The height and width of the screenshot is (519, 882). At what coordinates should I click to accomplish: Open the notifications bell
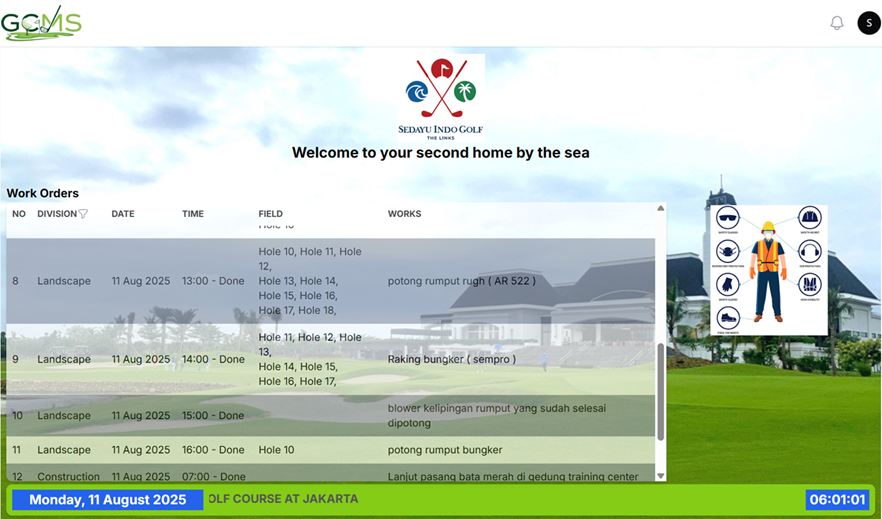coord(837,23)
